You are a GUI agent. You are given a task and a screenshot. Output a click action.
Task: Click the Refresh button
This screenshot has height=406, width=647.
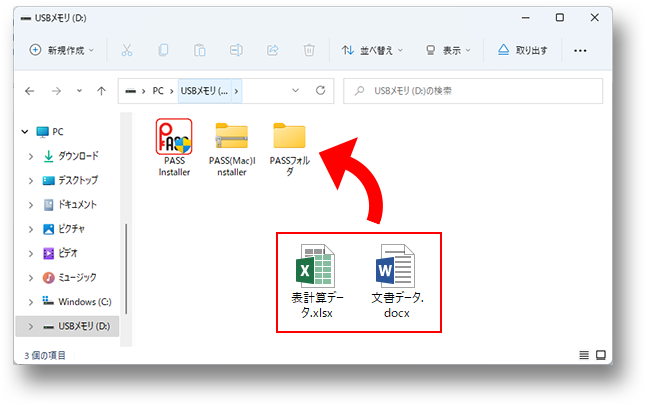321,90
